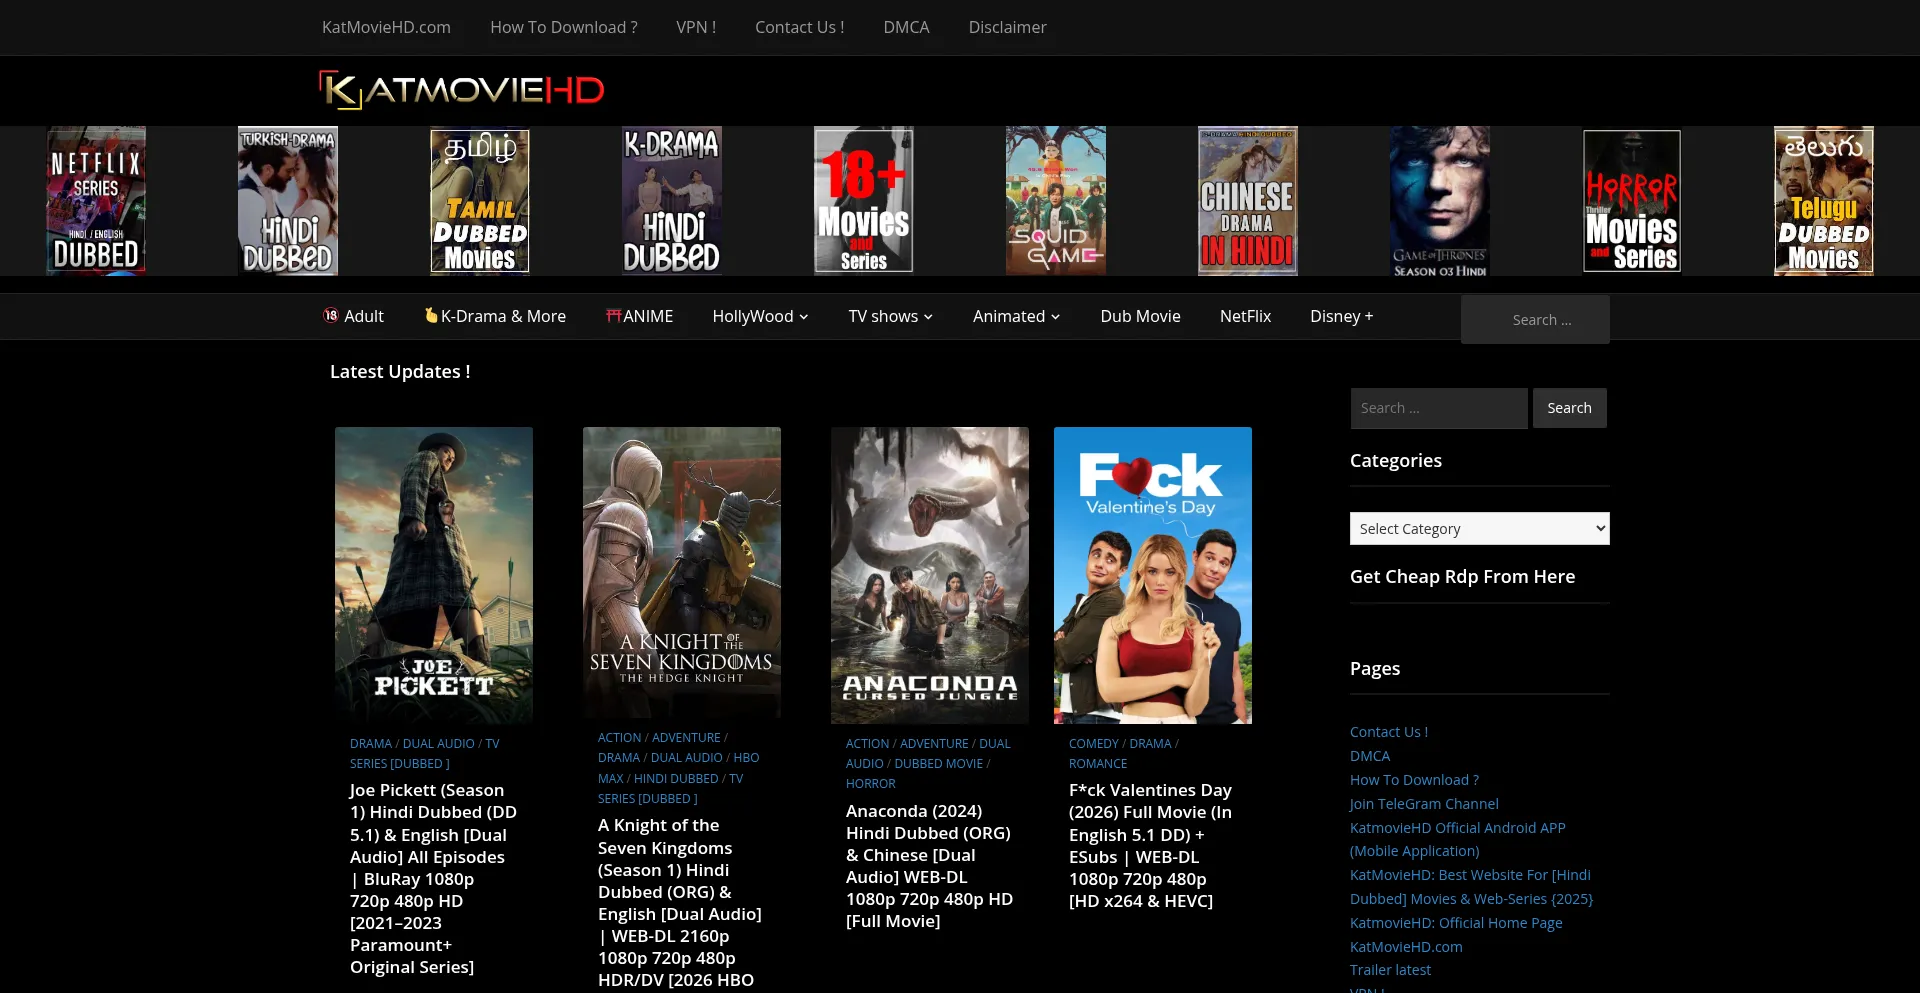
Task: Click HORROR category tag under Anaconda
Action: [871, 784]
